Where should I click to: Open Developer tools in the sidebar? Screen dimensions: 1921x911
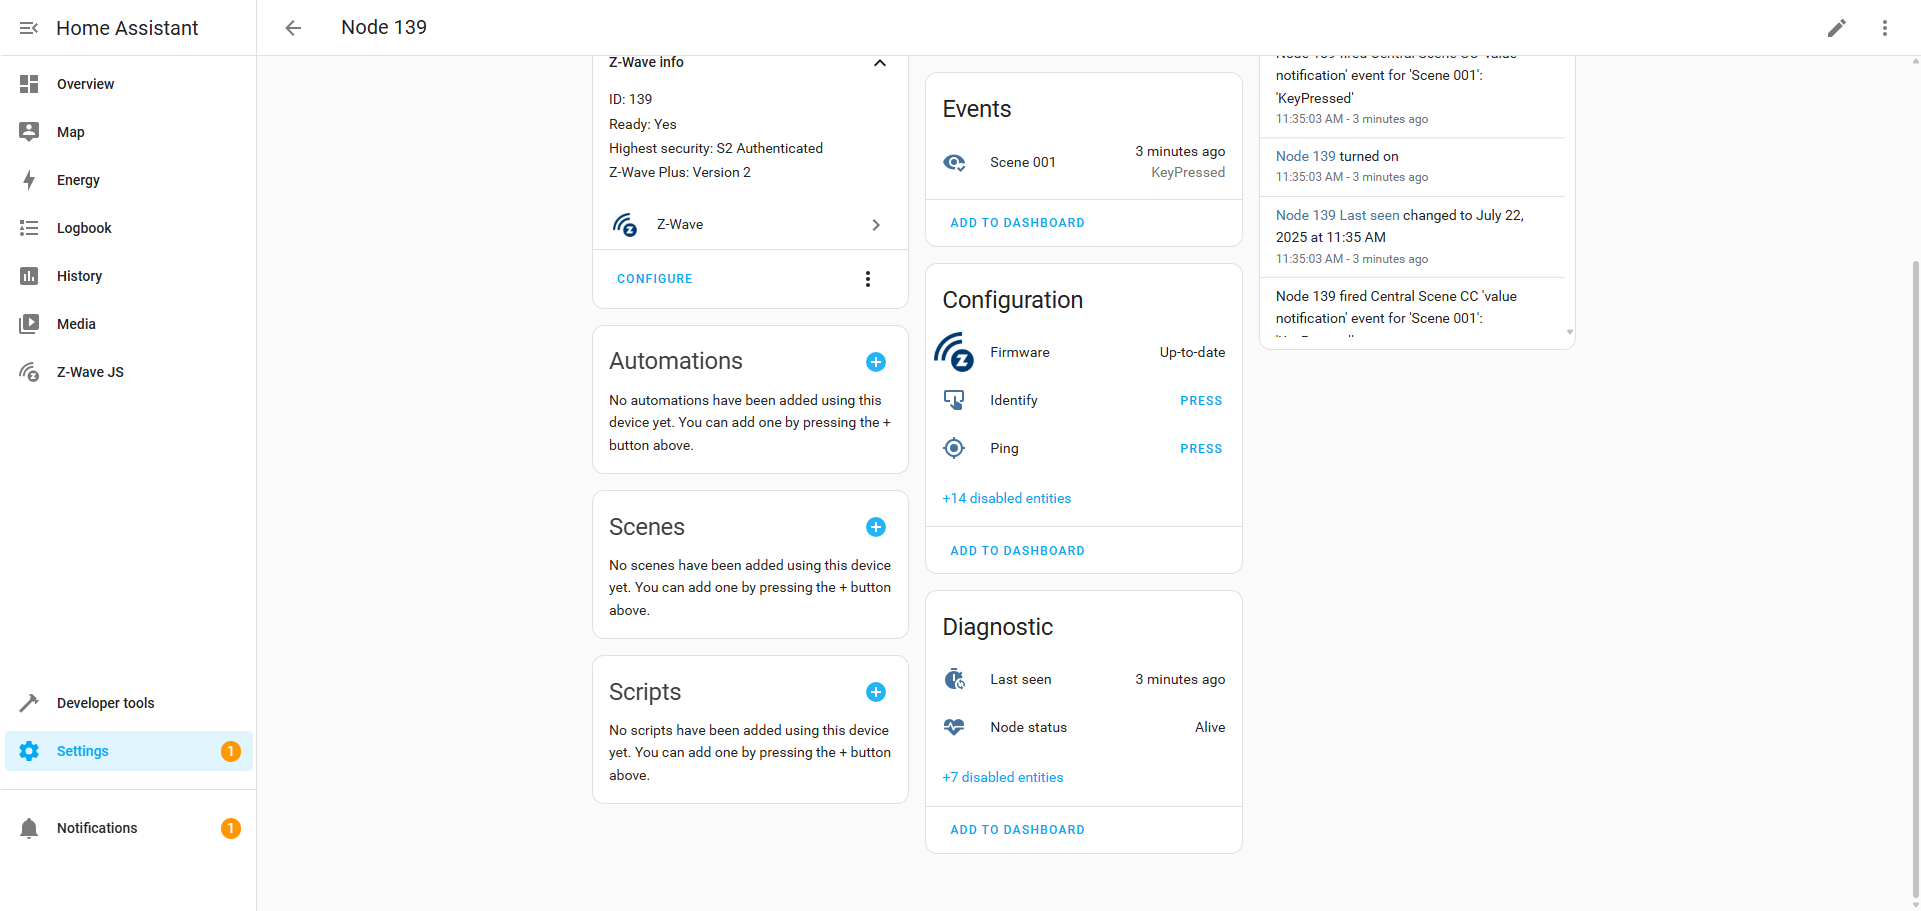(129, 703)
